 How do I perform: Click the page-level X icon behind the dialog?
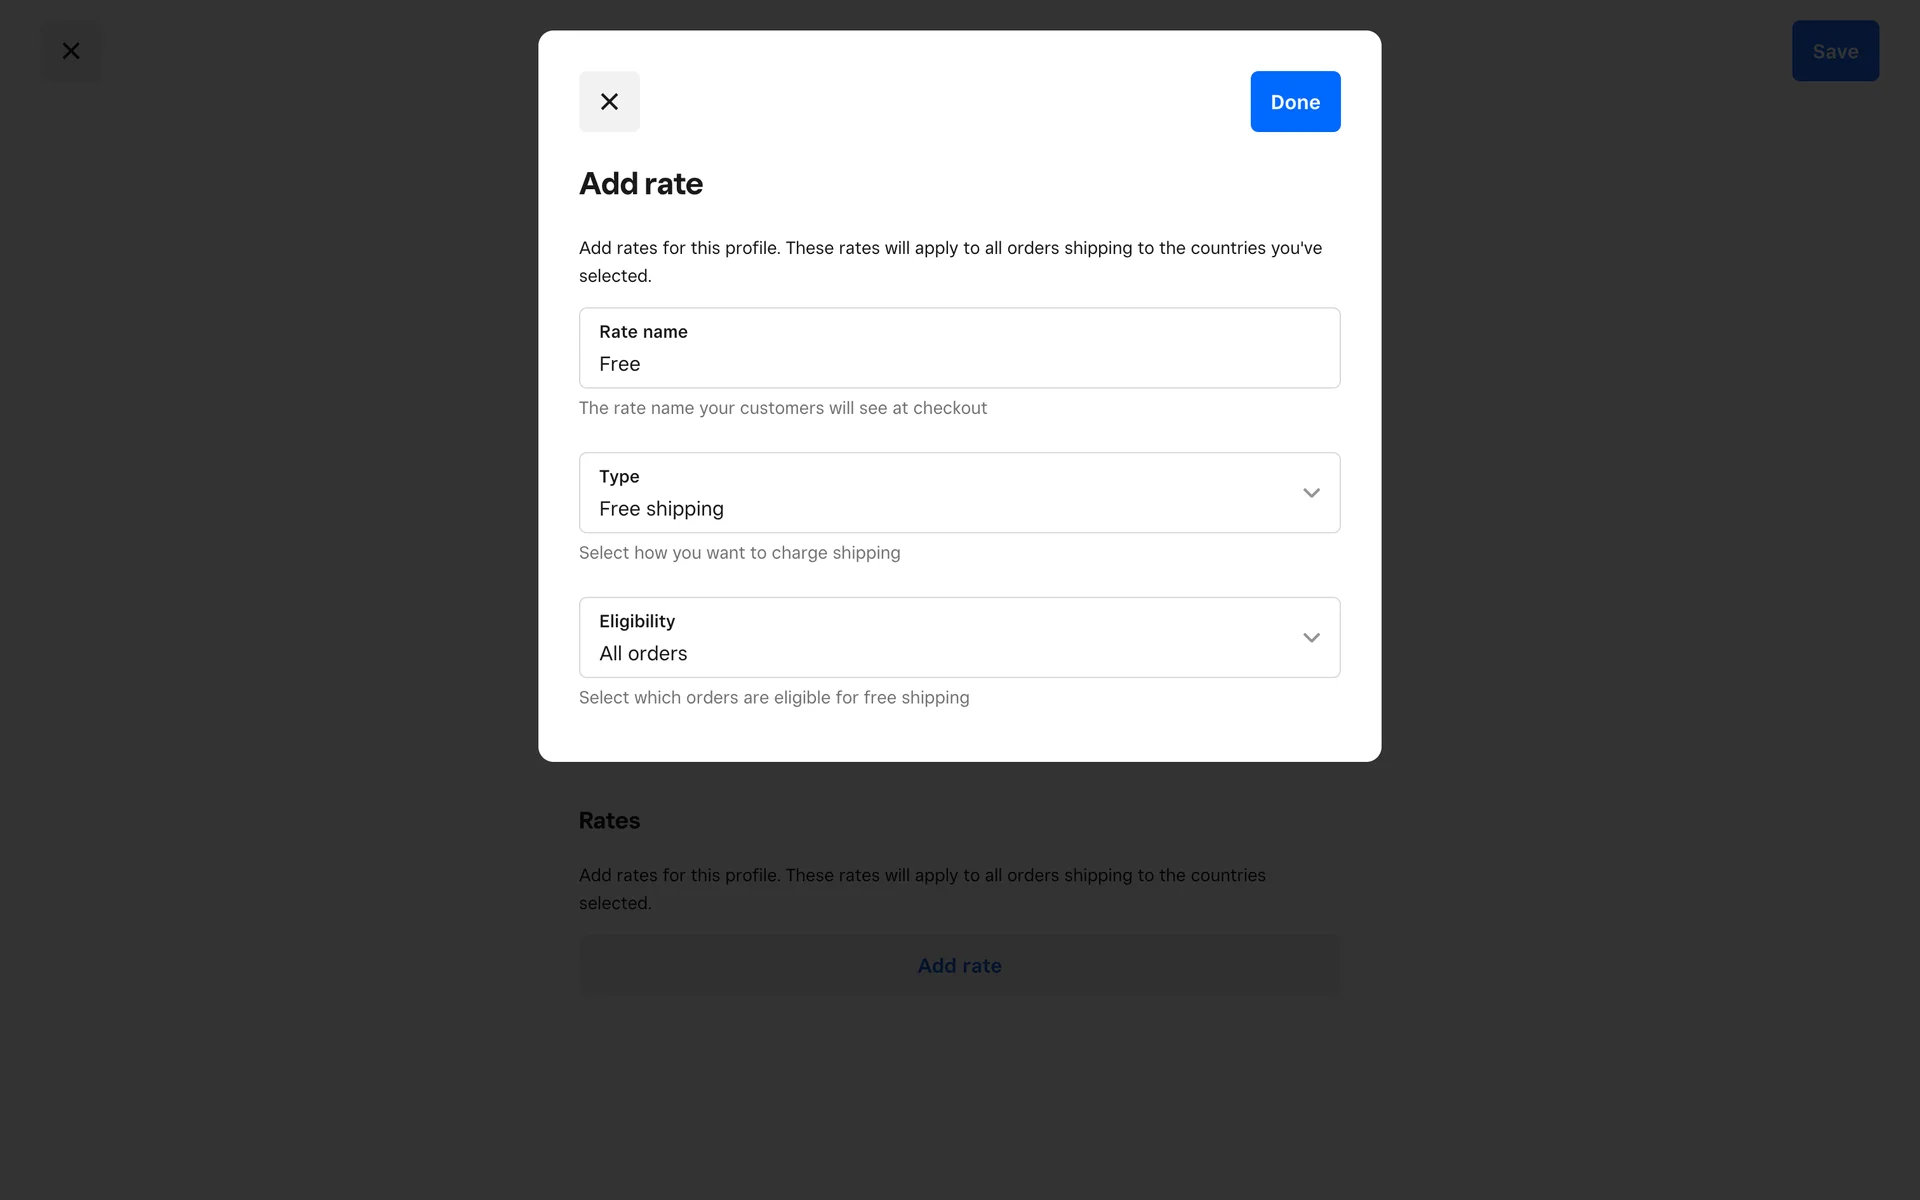coord(71,51)
